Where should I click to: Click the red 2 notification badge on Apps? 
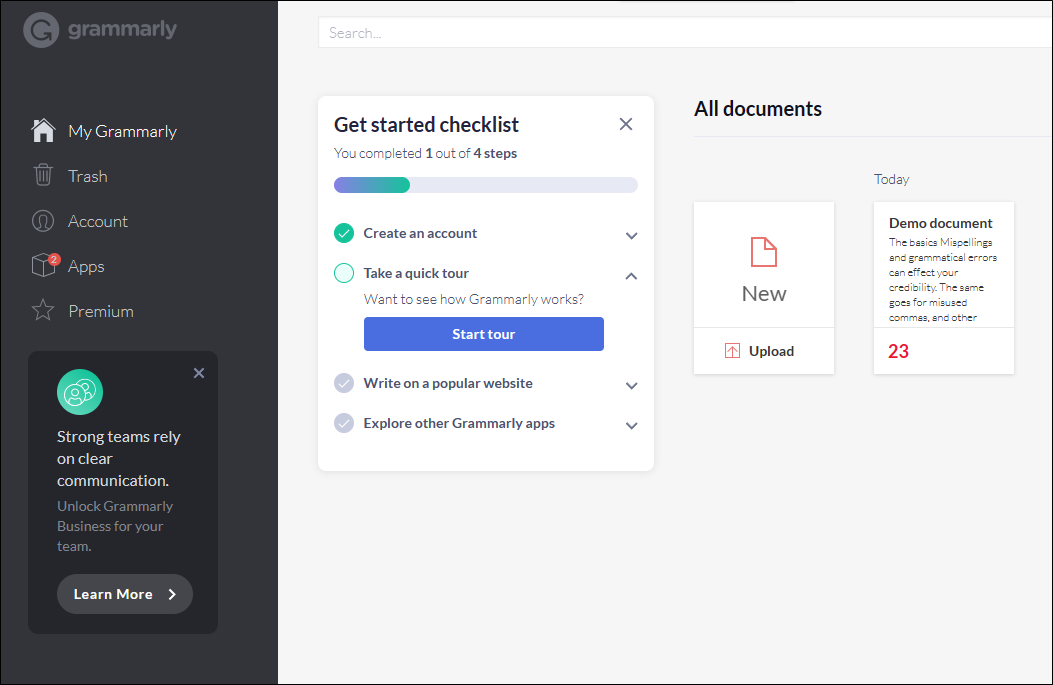click(x=54, y=259)
